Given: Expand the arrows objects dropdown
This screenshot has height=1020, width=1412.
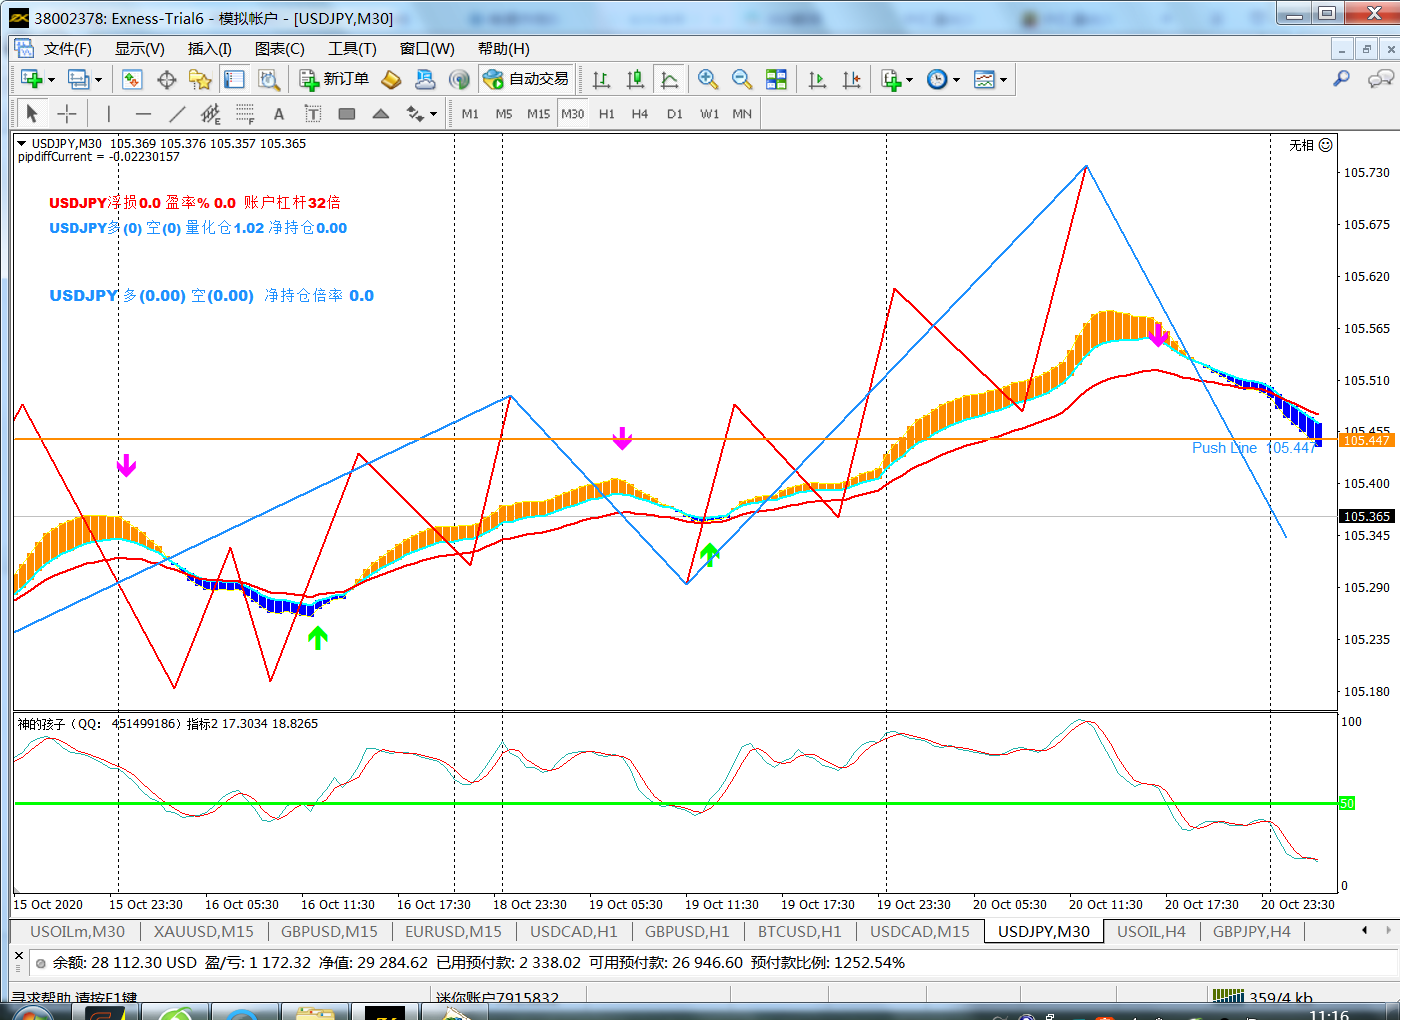Looking at the screenshot, I should pos(433,114).
